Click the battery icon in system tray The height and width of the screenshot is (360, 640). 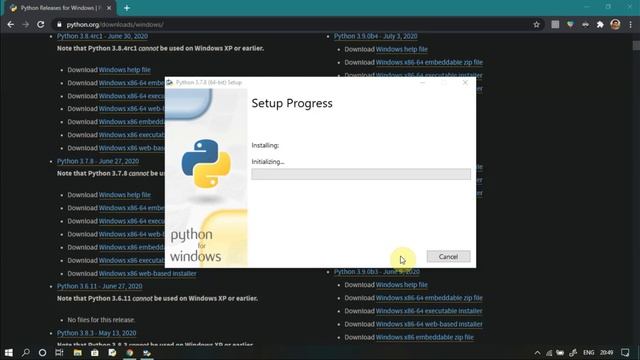(x=560, y=353)
